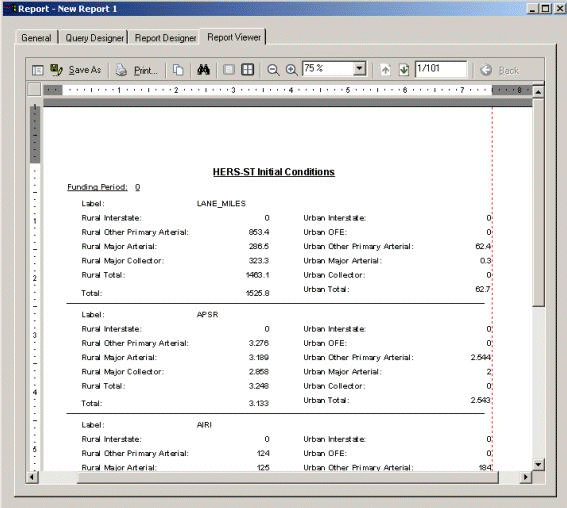
Task: Click the value 853.4
Action: [259, 232]
